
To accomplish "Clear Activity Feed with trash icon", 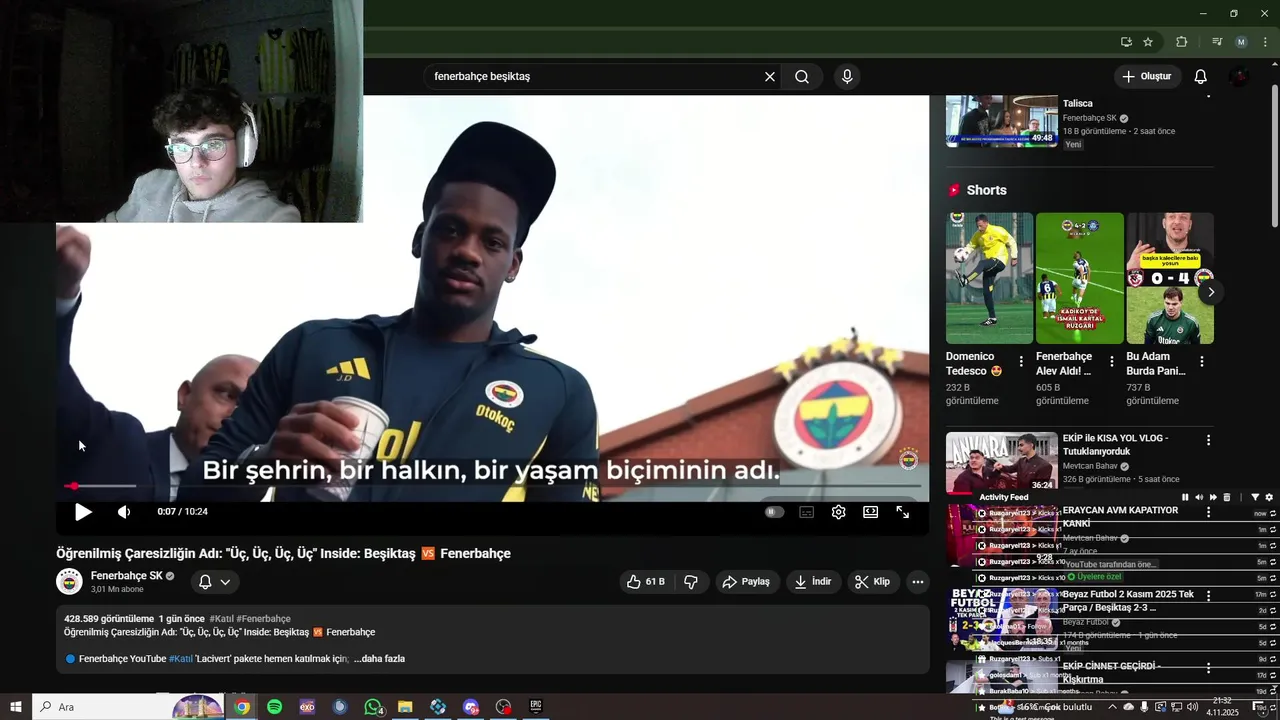I will click(1227, 497).
